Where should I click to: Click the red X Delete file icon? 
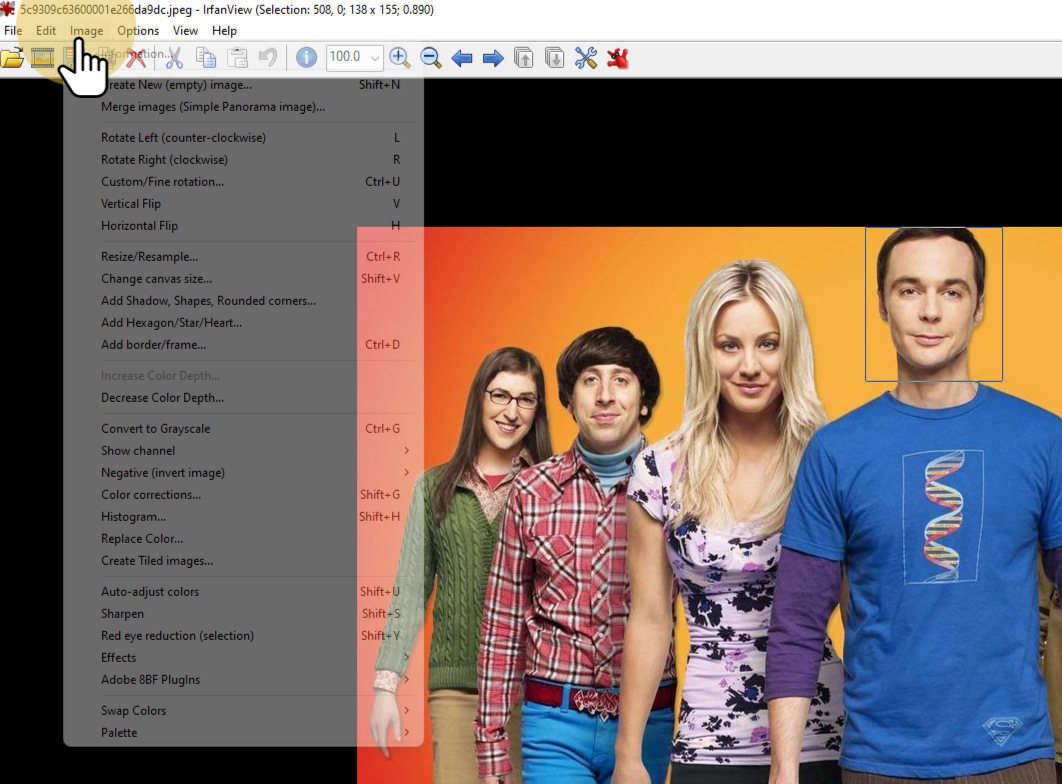click(x=136, y=58)
